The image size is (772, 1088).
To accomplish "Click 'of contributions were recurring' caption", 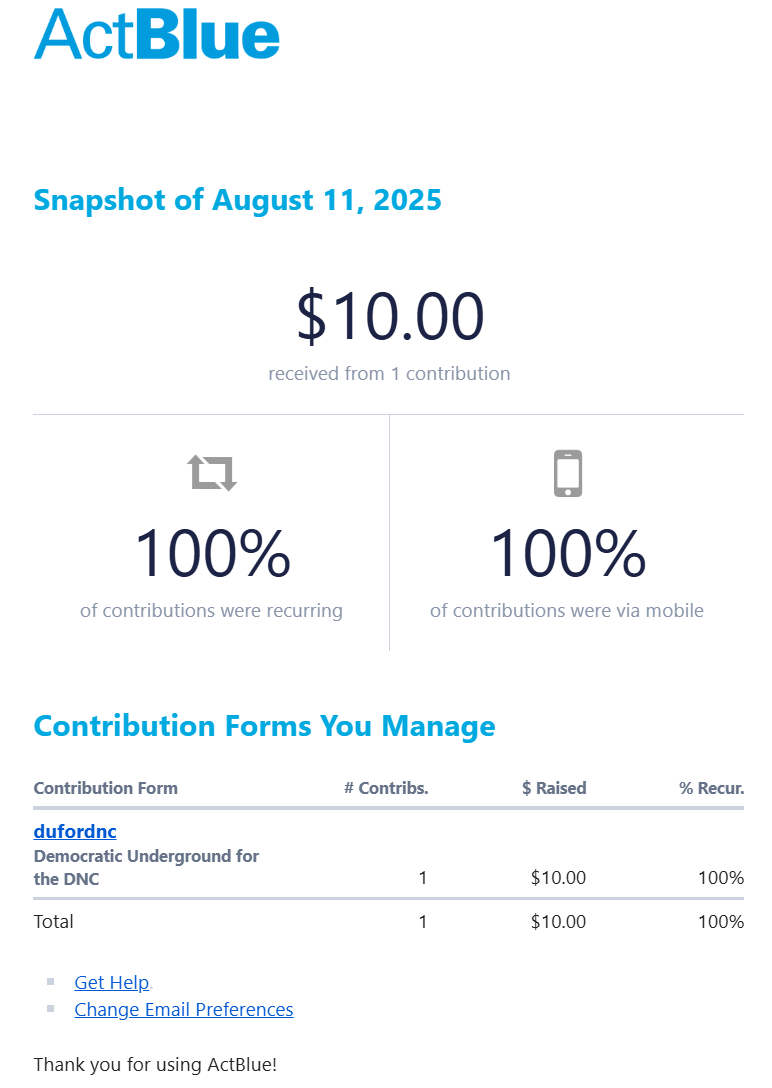I will tap(212, 611).
